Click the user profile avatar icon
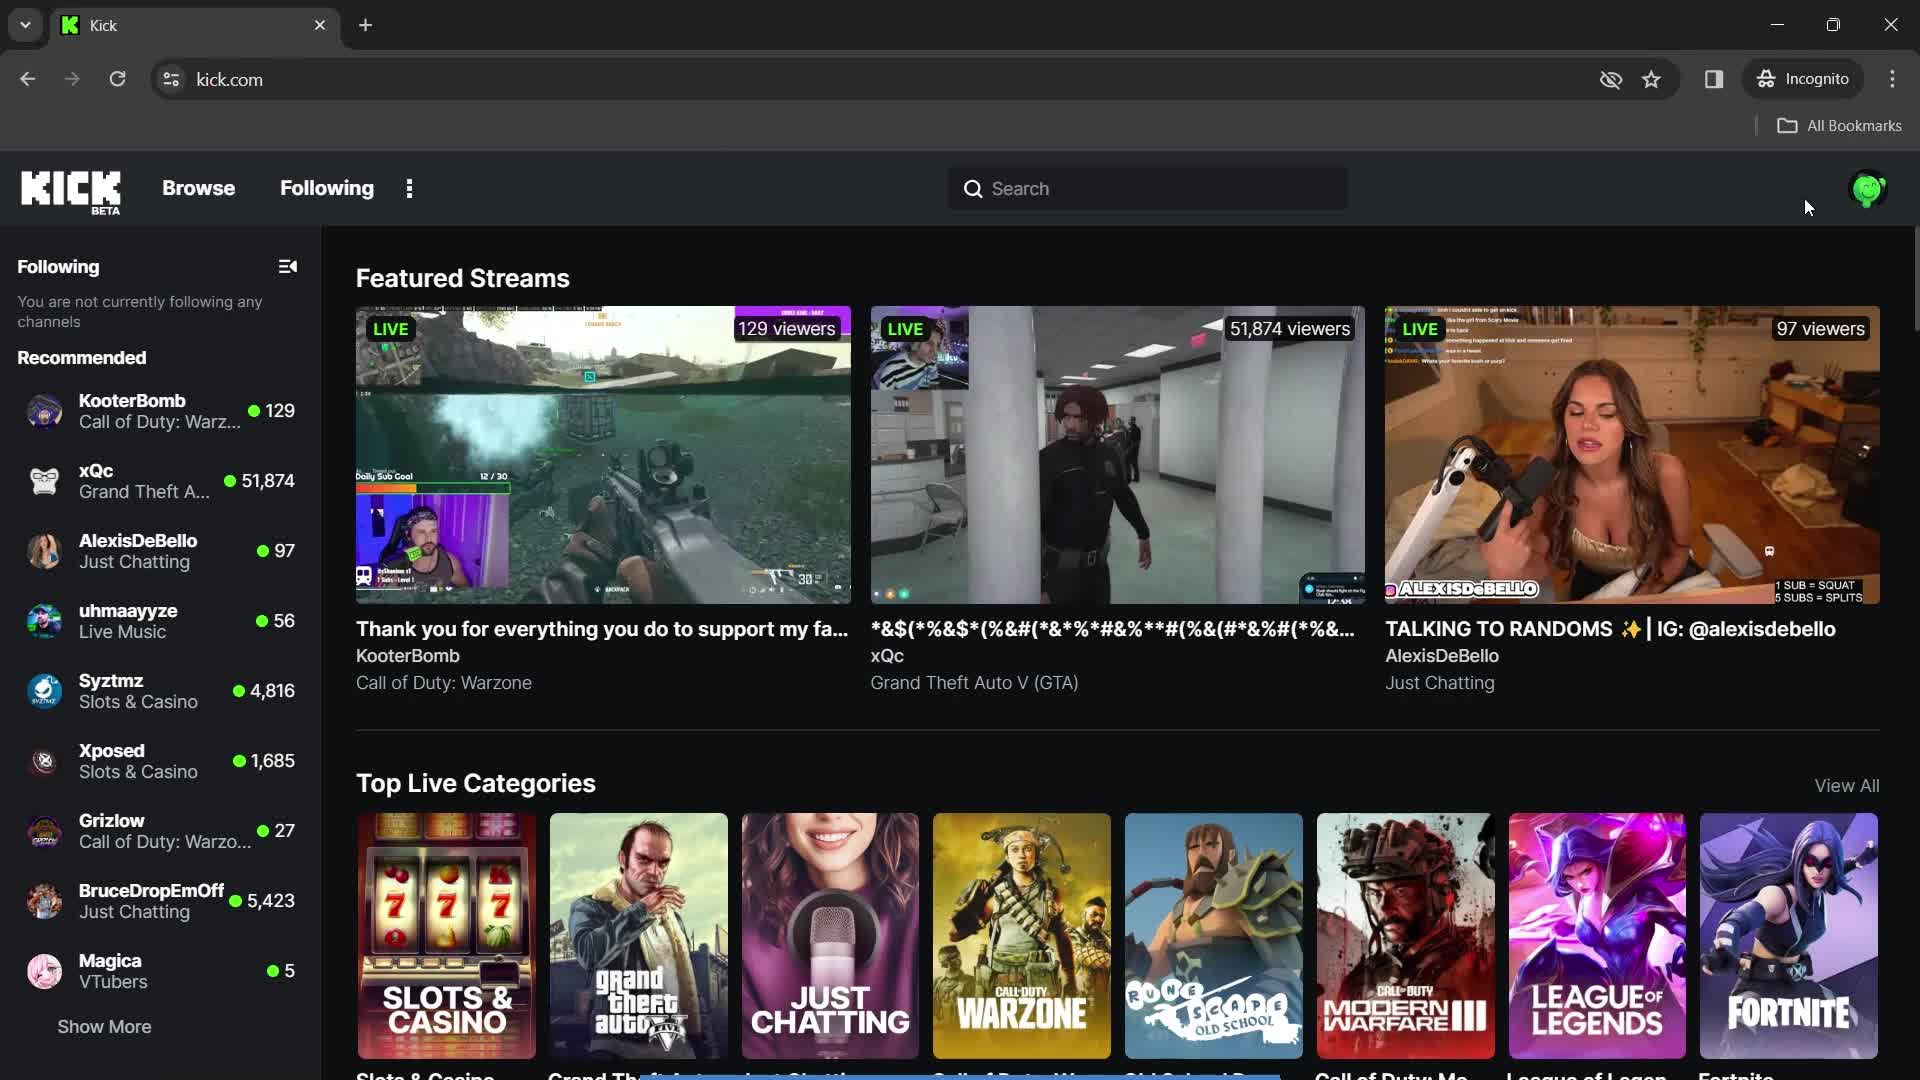1920x1080 pixels. tap(1870, 187)
